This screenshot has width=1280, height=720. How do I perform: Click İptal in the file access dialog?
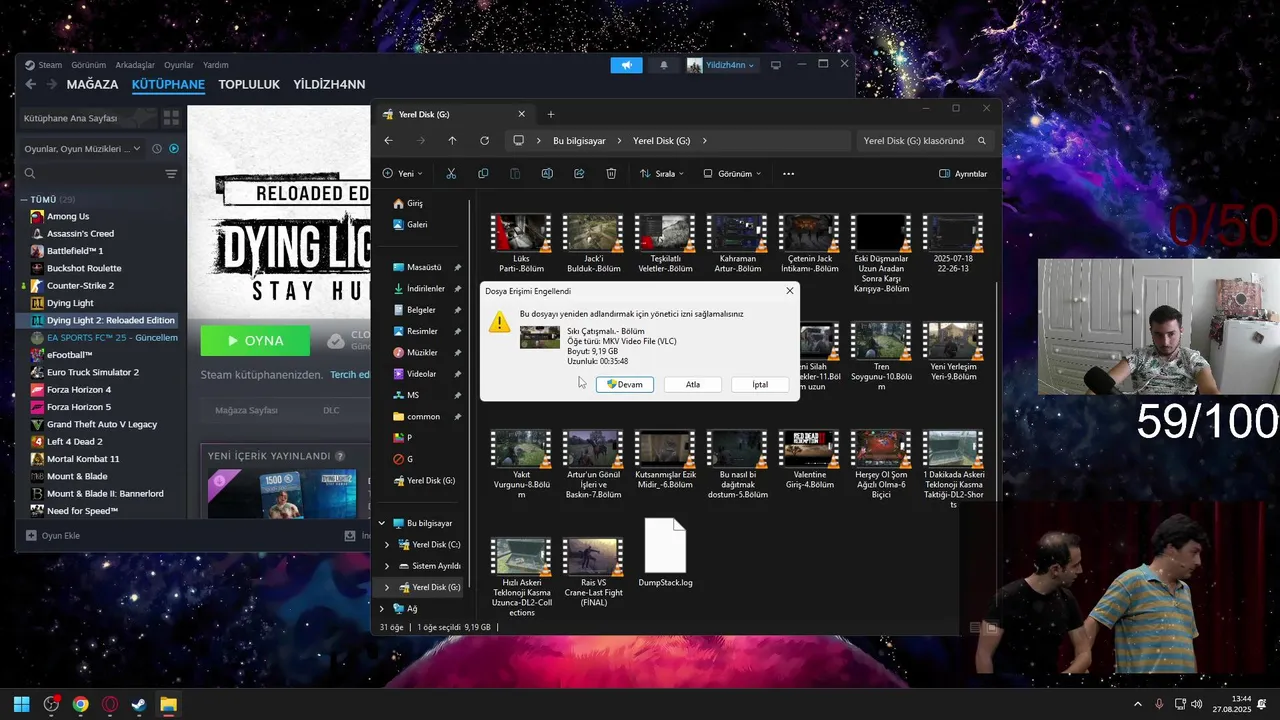coord(760,384)
